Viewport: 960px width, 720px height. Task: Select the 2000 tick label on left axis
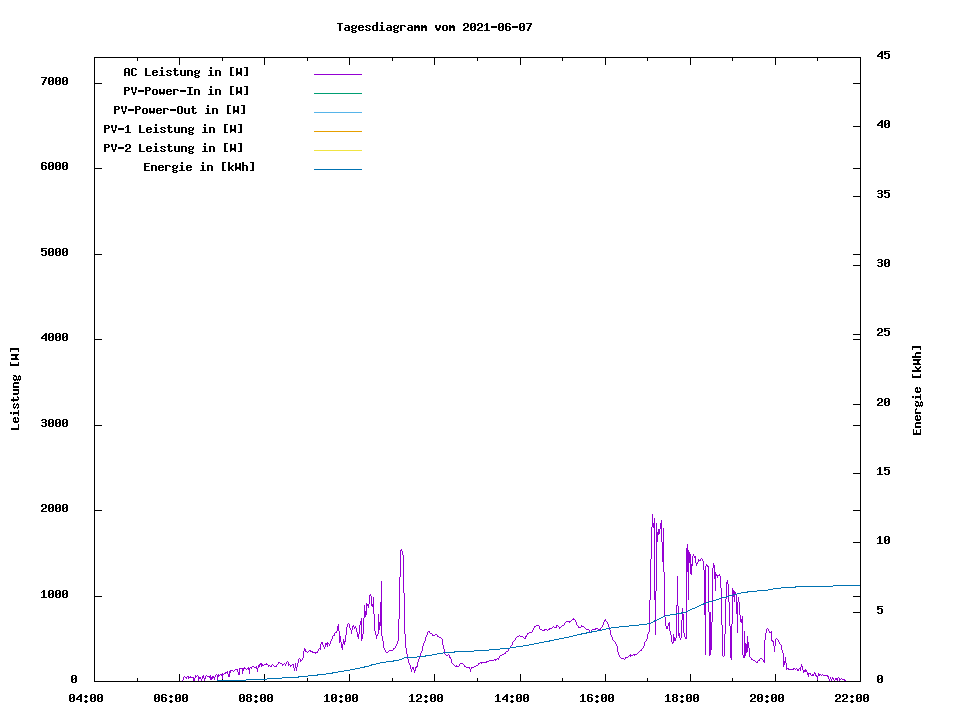click(54, 509)
